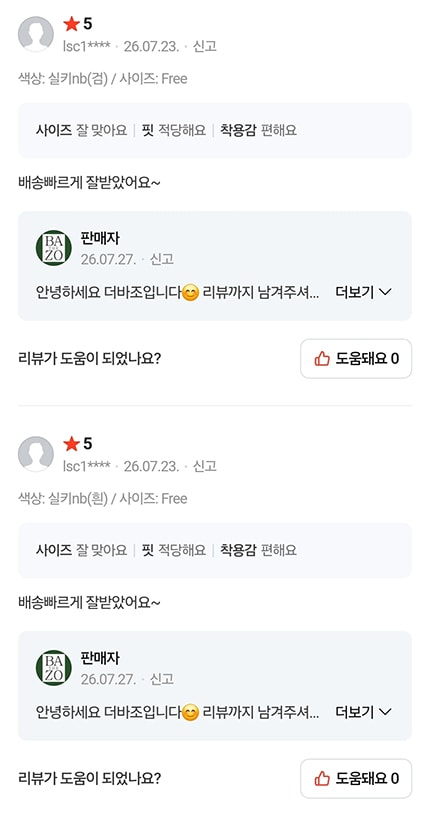
Task: Click the chevron arrow beside the first 더보기
Action: pyautogui.click(x=385, y=293)
